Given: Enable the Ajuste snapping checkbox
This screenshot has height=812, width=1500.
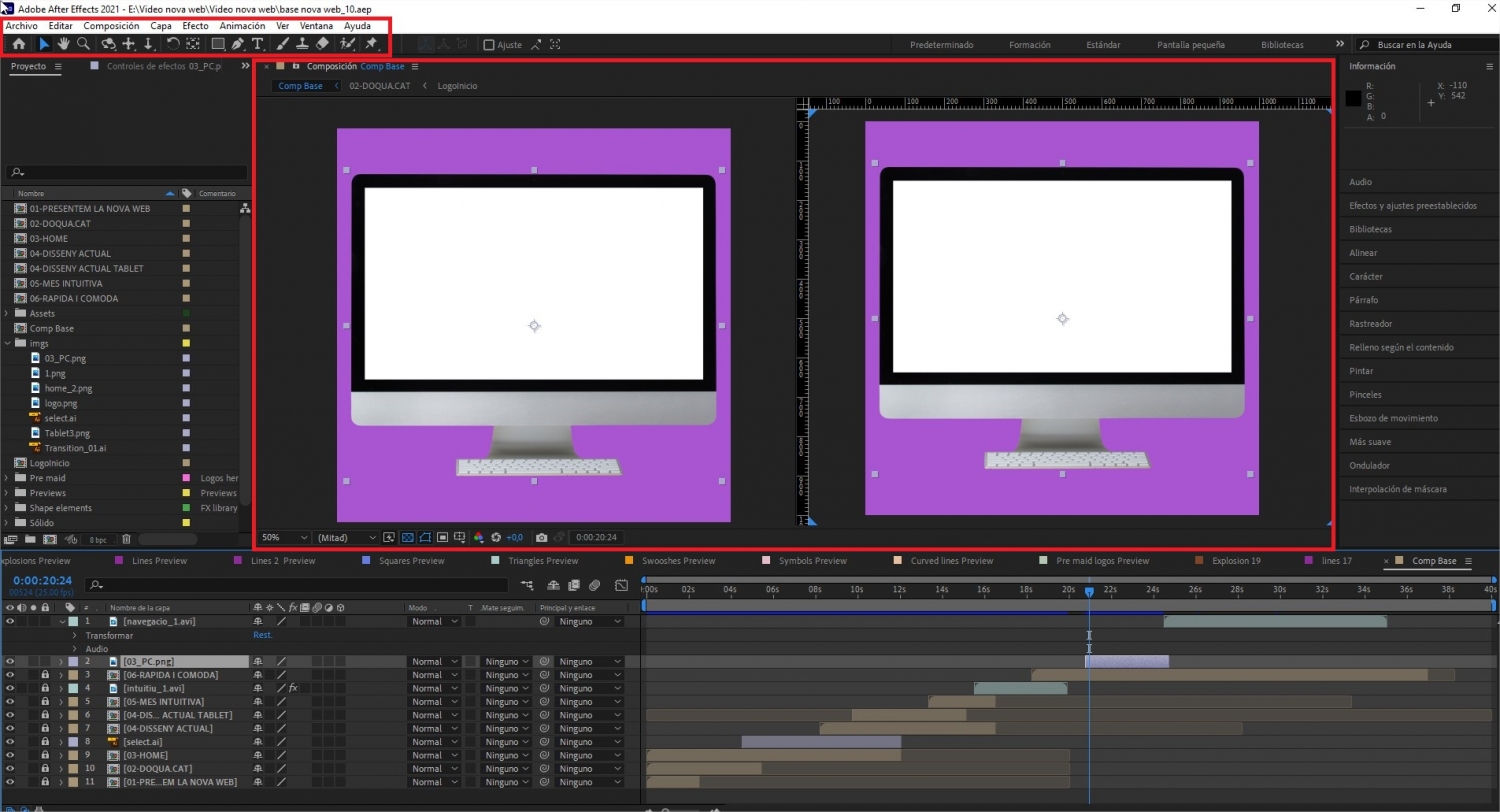Looking at the screenshot, I should [x=489, y=44].
